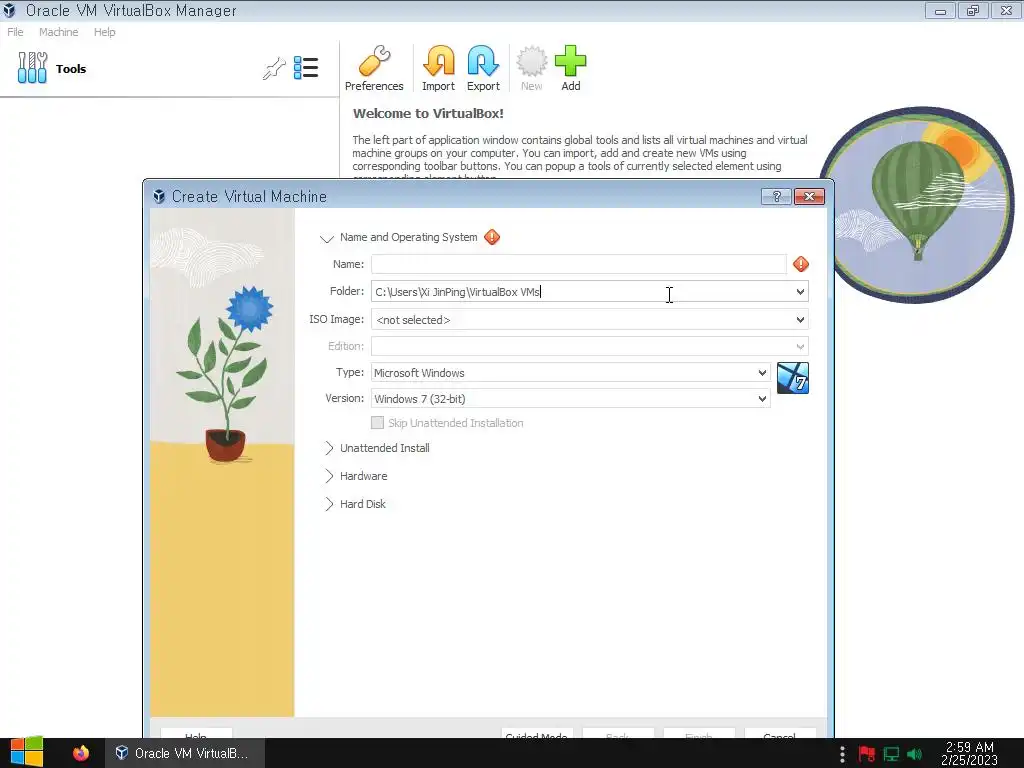Expand the Hard Disk section
The image size is (1024, 768).
click(x=328, y=504)
